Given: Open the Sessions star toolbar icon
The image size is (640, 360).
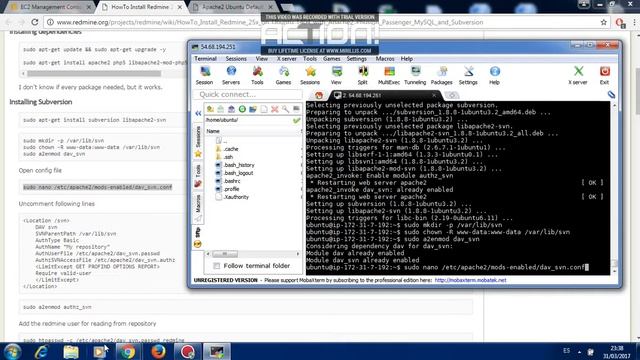Looking at the screenshot, I should tap(310, 76).
